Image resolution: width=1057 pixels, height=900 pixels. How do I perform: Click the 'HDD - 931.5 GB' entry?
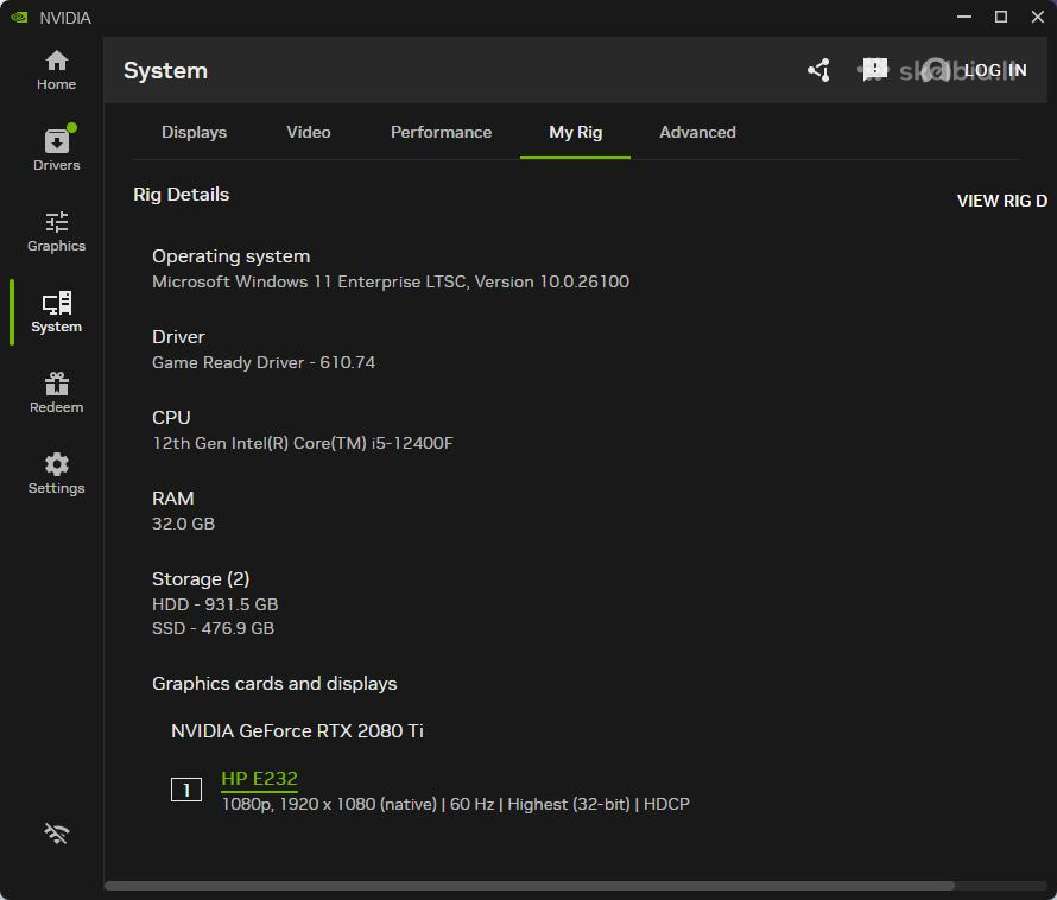(x=215, y=604)
